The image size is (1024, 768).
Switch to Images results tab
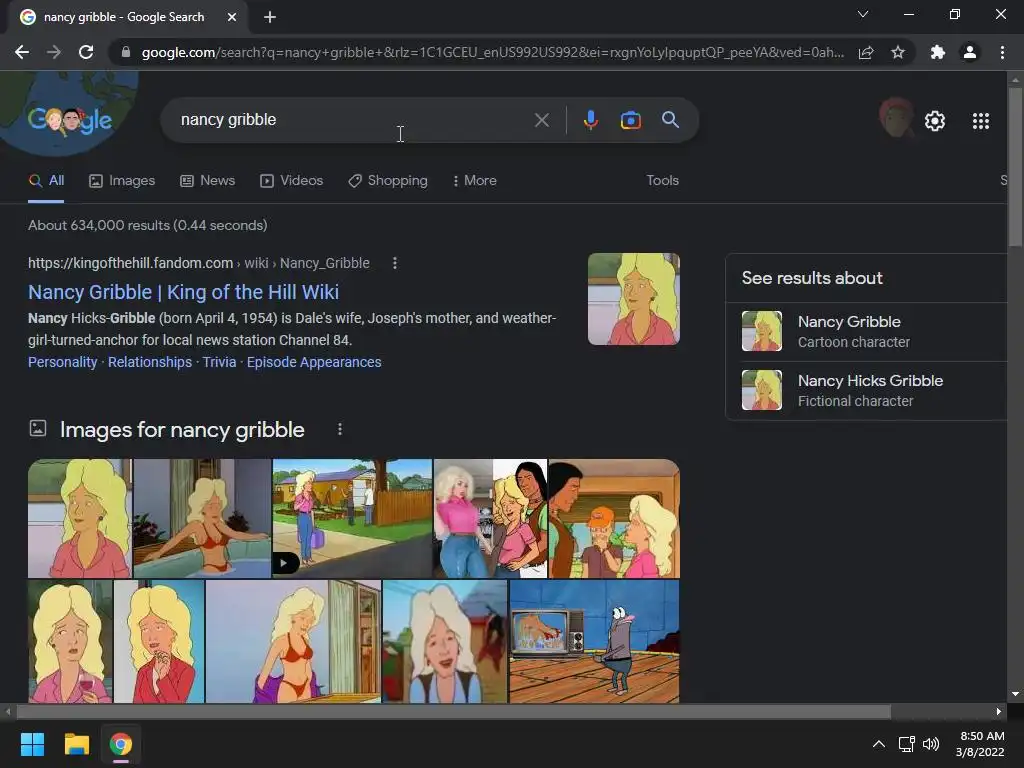[x=121, y=181]
